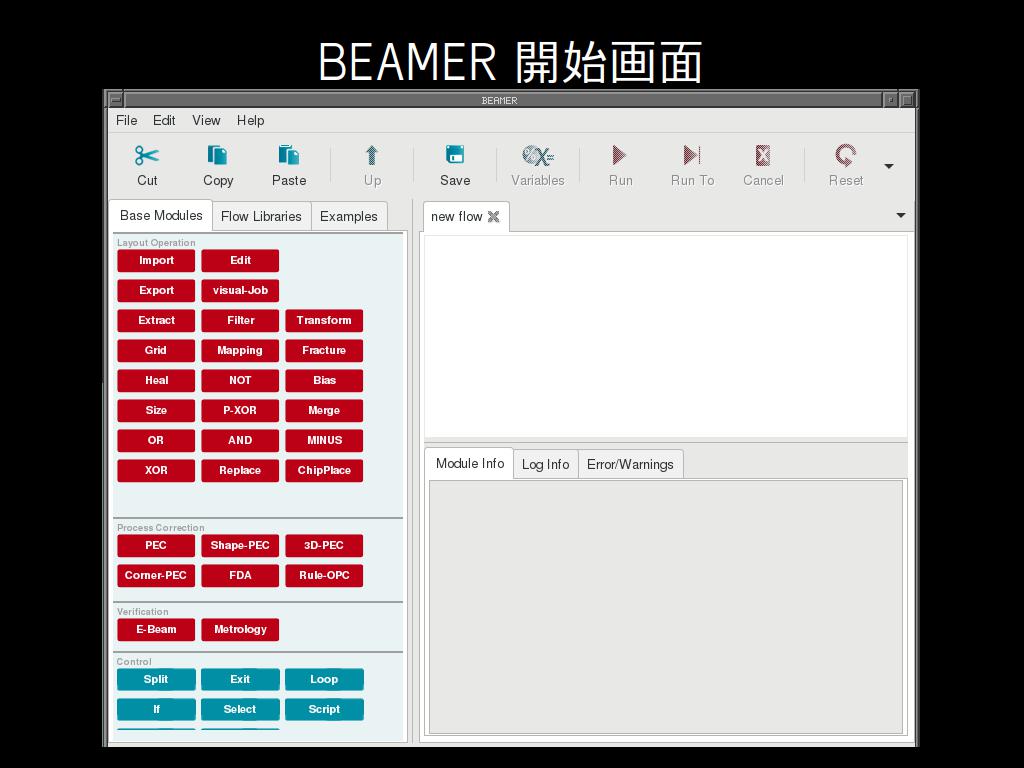1024x768 pixels.
Task: Select the Mapping module
Action: point(240,351)
